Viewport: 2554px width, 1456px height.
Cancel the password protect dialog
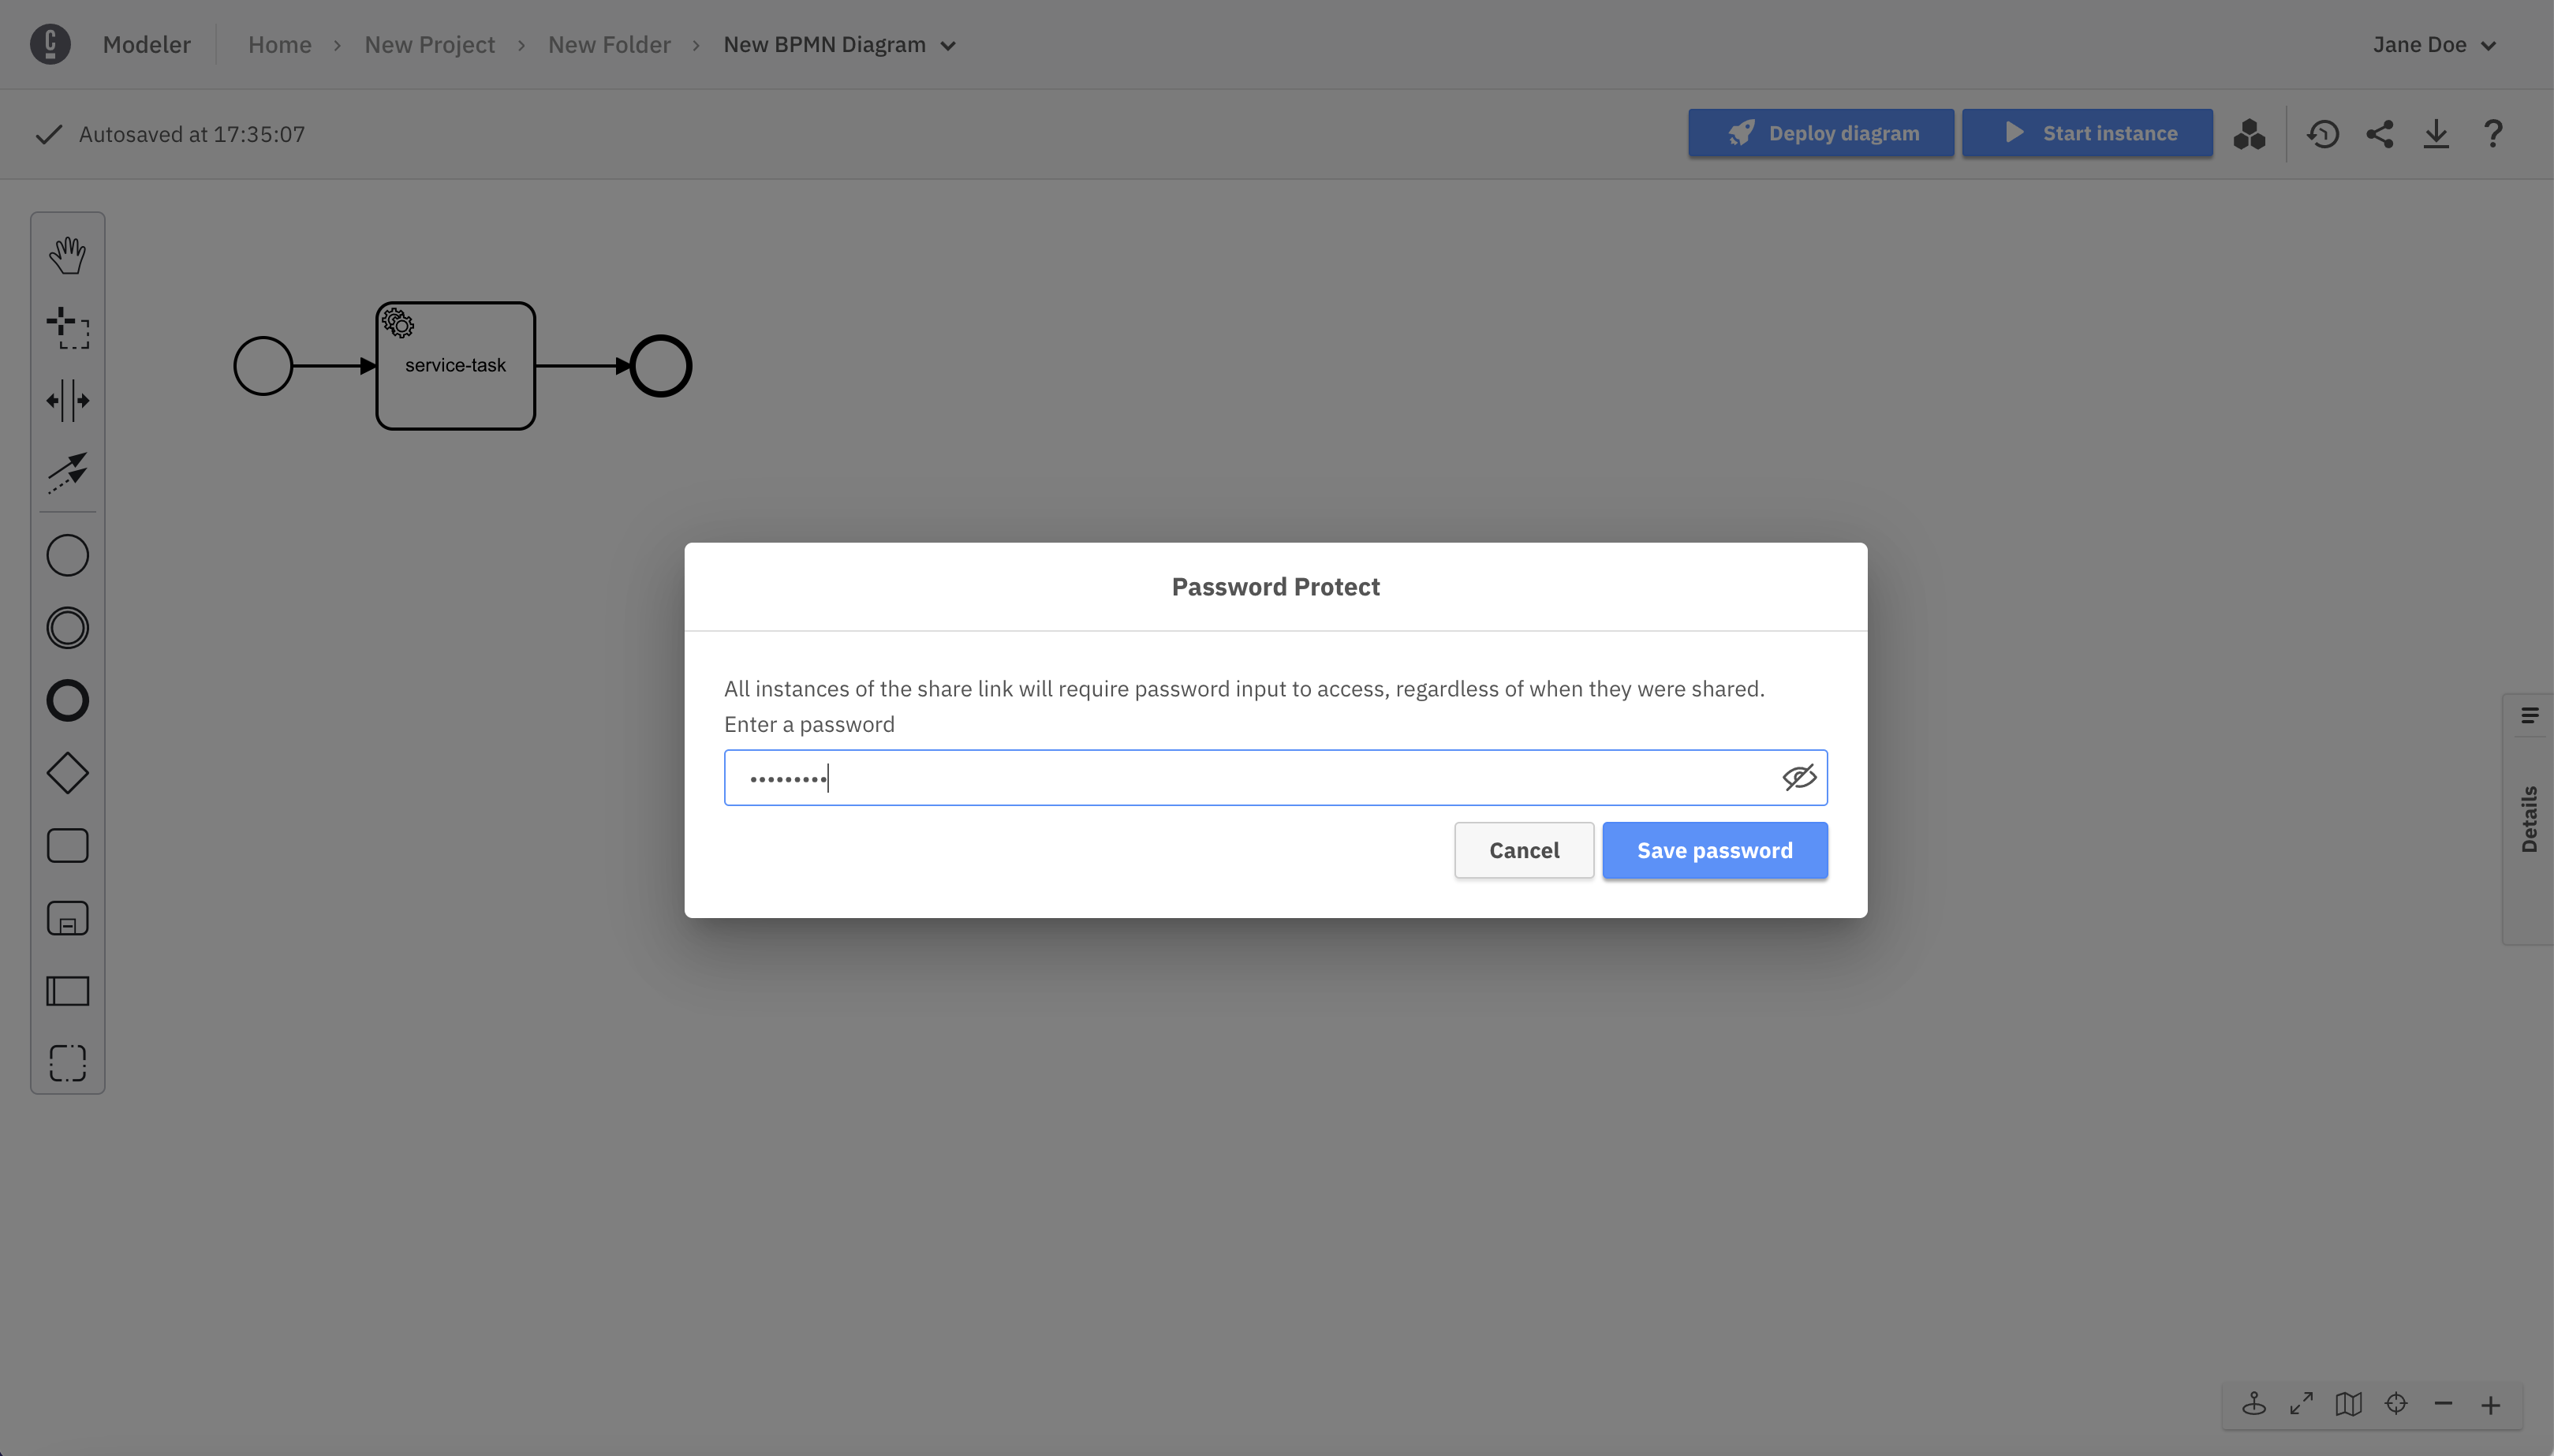[x=1523, y=850]
